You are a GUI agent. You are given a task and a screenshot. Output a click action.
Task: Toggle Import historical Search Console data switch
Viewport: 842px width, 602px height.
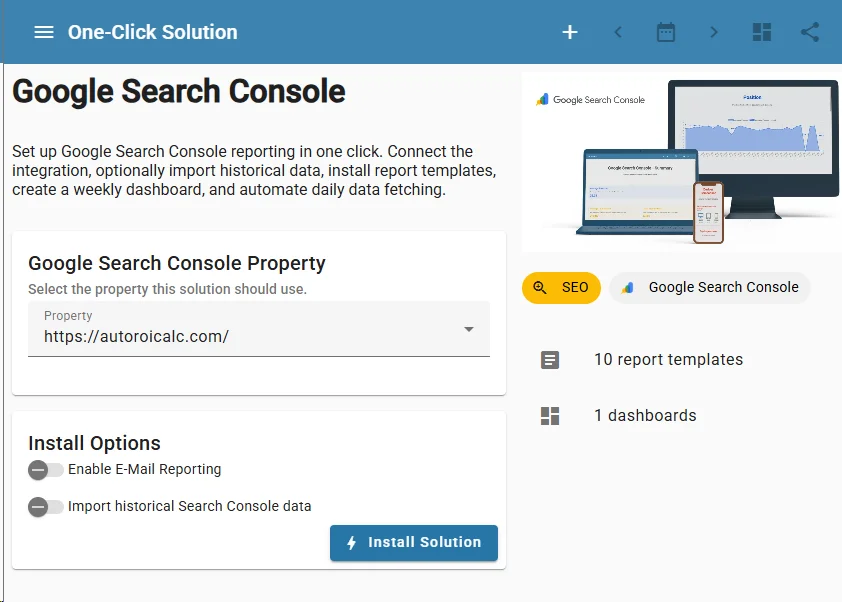click(x=46, y=506)
